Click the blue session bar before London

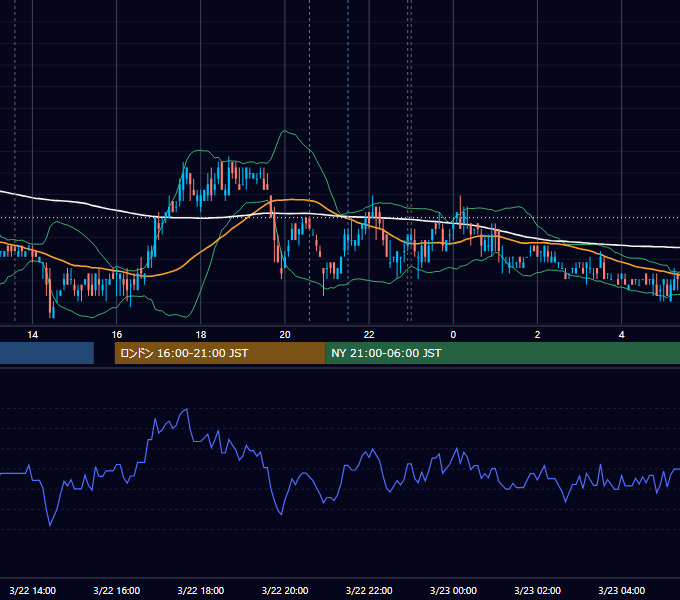(47, 353)
